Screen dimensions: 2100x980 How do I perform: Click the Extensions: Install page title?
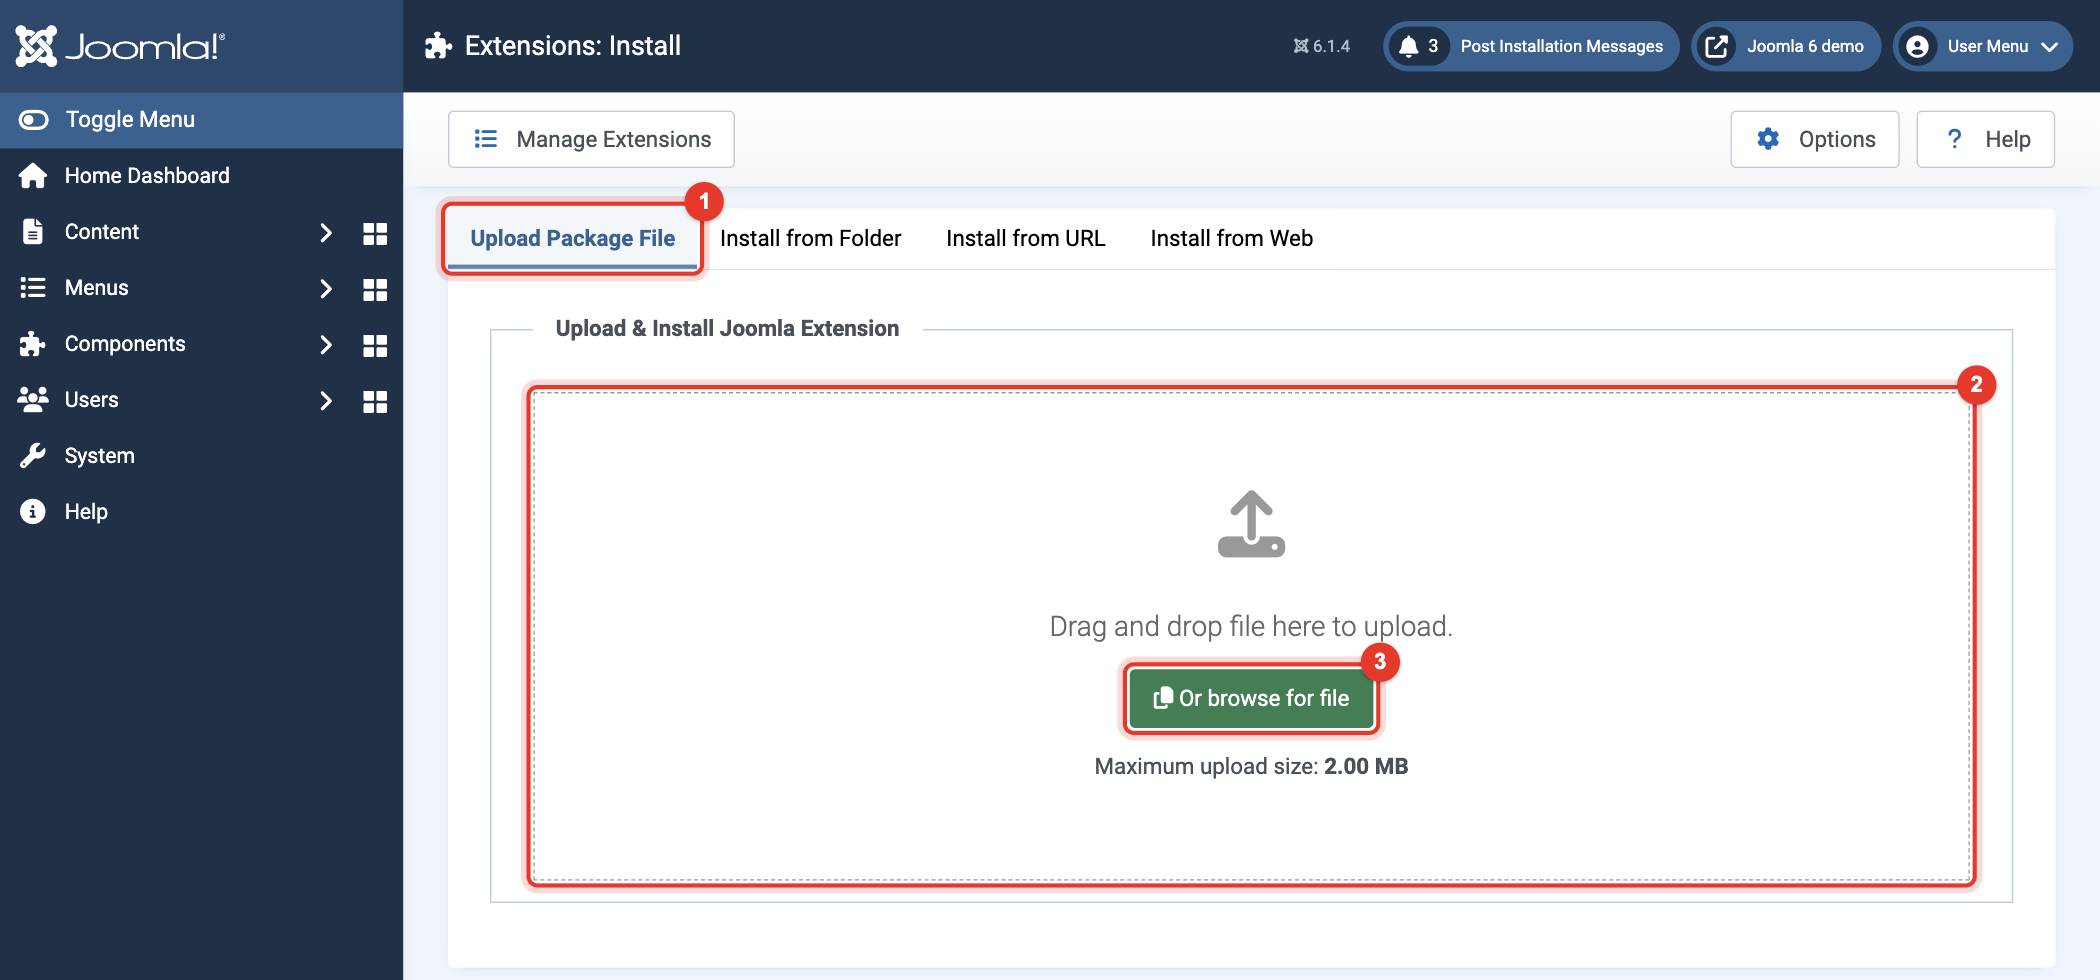pos(573,46)
